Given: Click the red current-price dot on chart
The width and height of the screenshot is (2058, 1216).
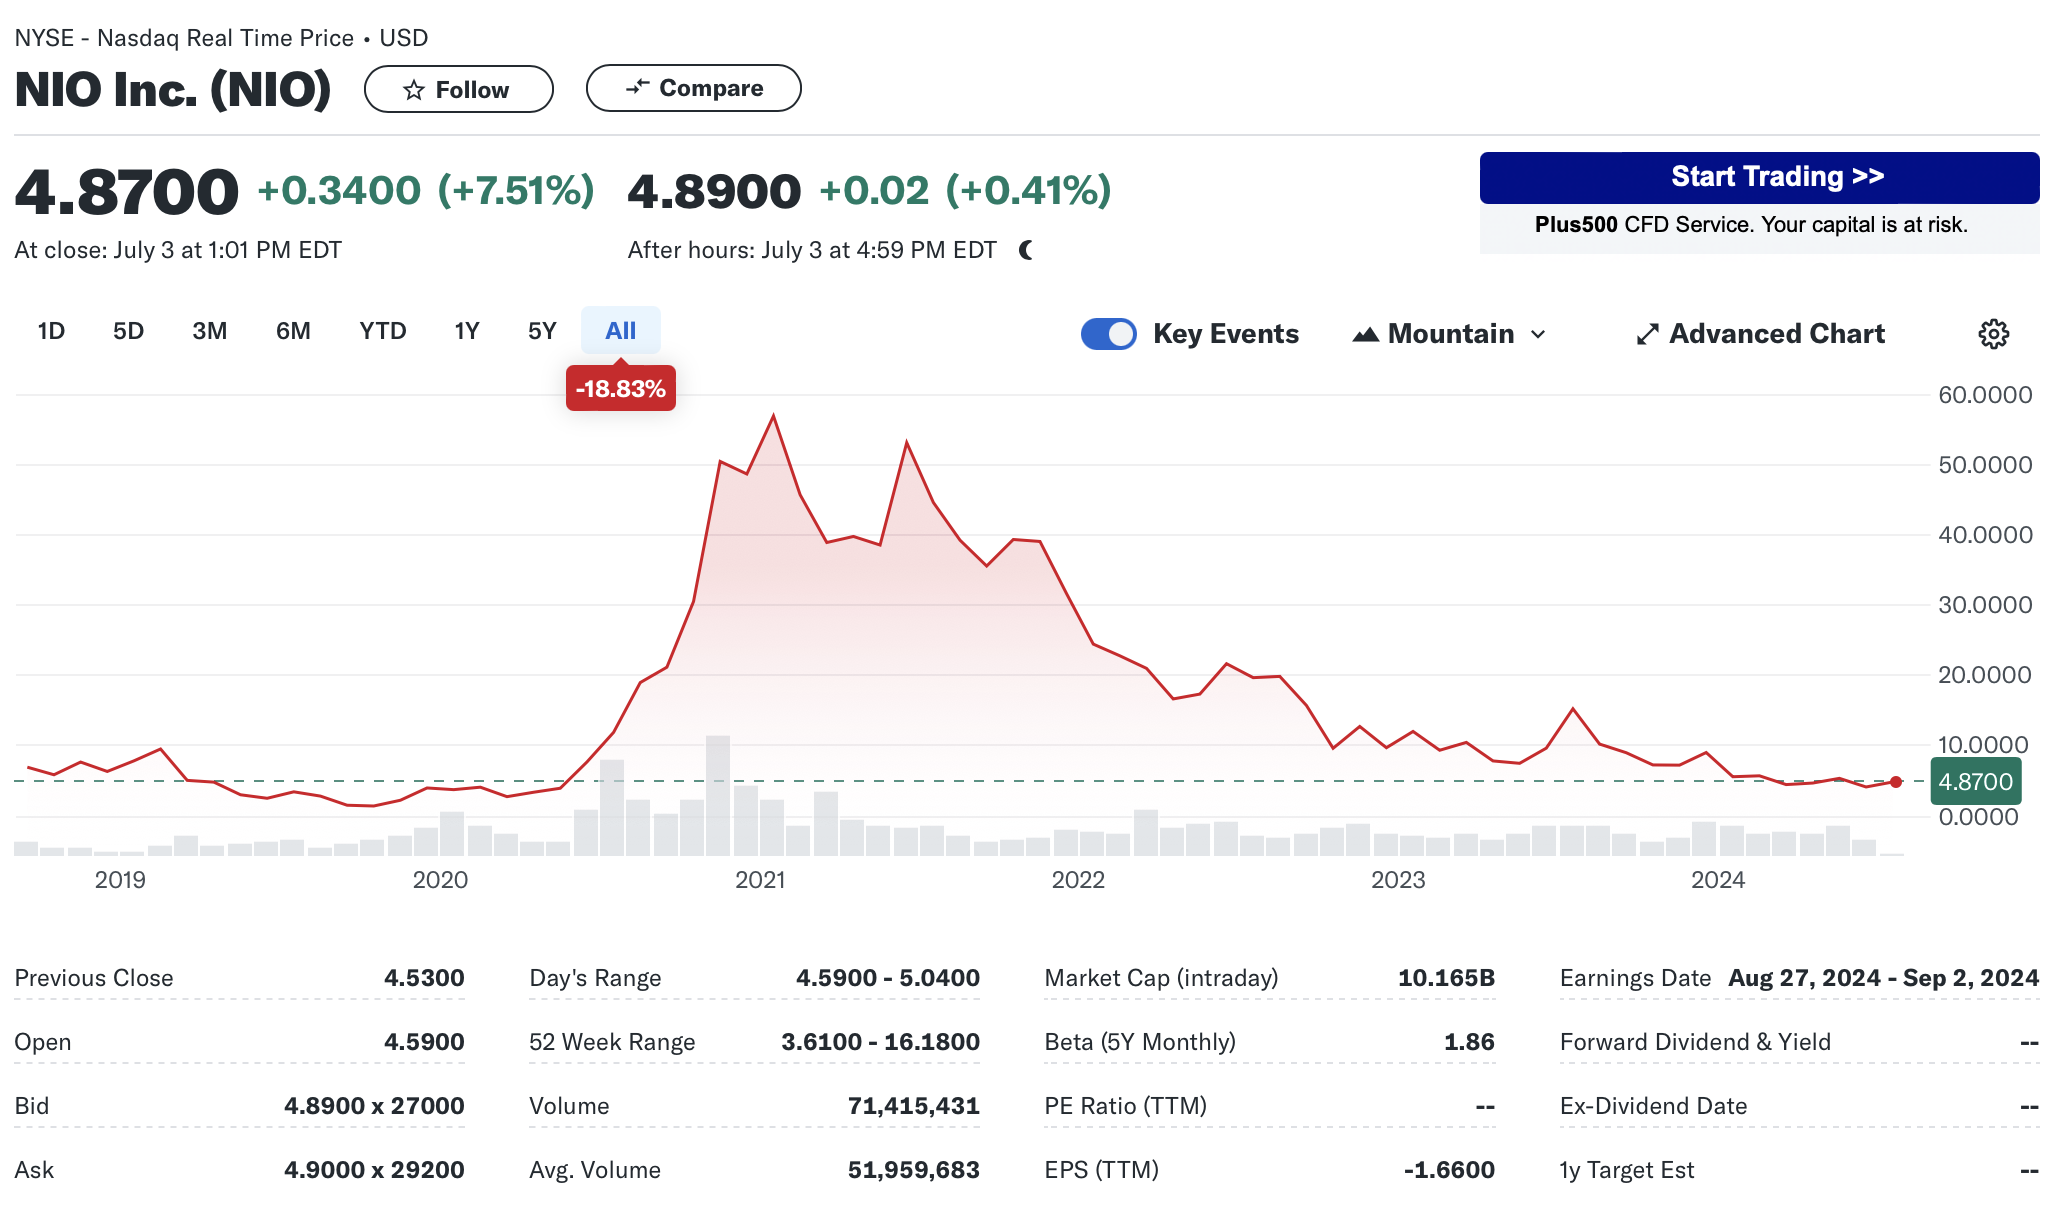Looking at the screenshot, I should pos(1896,782).
